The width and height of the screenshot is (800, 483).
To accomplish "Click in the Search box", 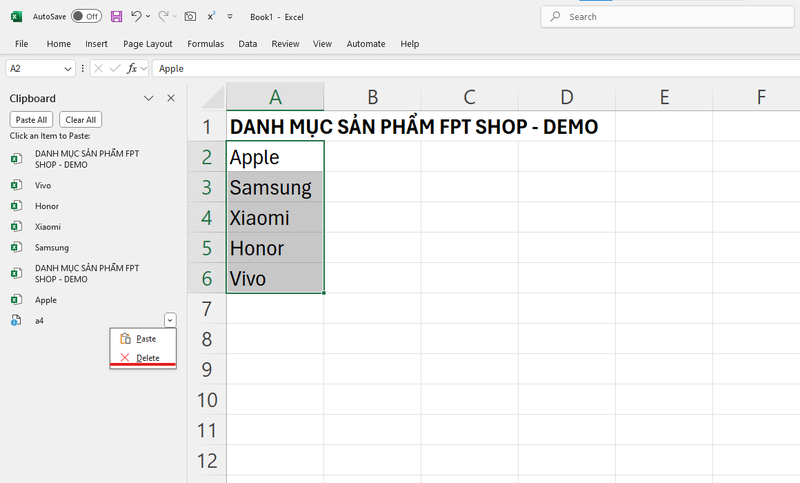I will coord(667,17).
